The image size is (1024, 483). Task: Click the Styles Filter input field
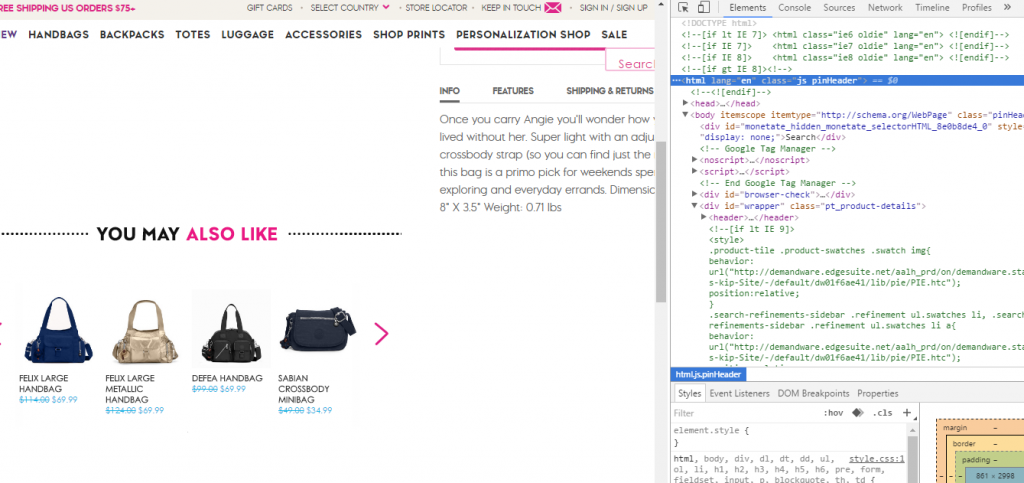[744, 413]
